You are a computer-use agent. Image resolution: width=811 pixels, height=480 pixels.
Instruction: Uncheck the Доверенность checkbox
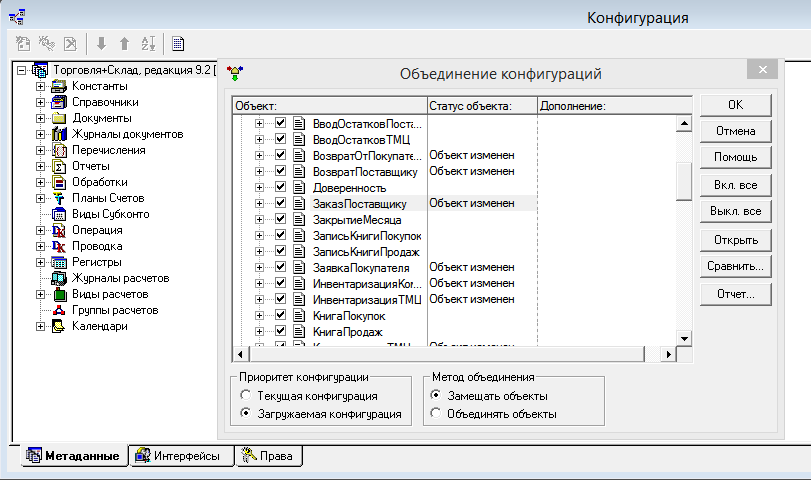click(281, 187)
